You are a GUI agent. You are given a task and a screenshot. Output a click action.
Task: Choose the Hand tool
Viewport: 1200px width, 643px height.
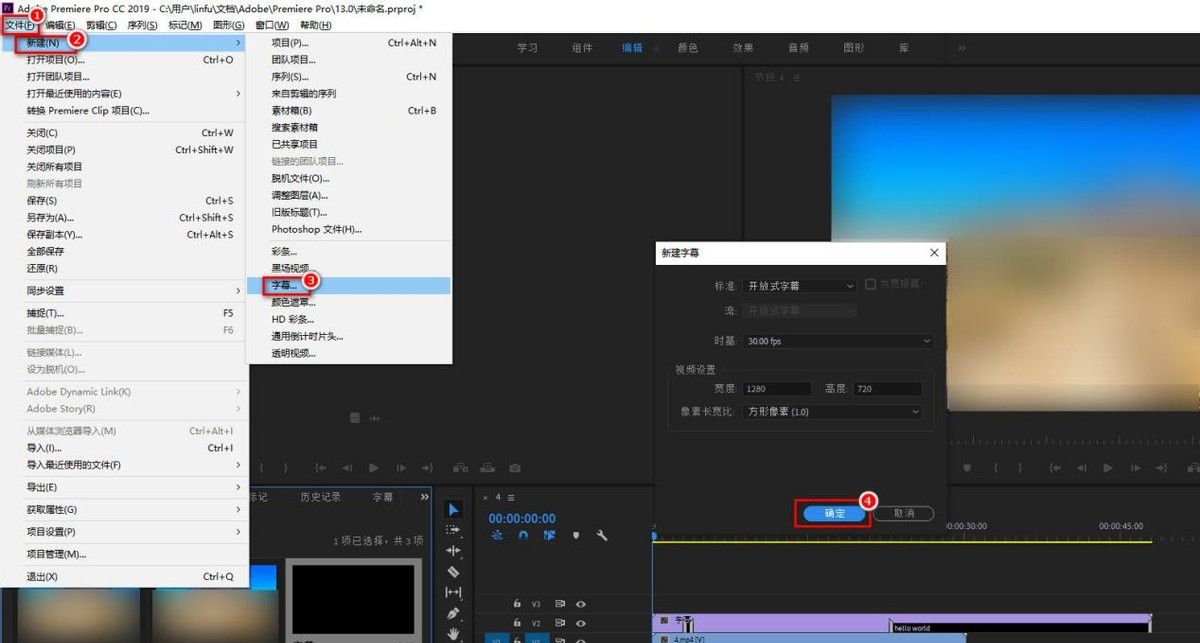click(x=453, y=631)
